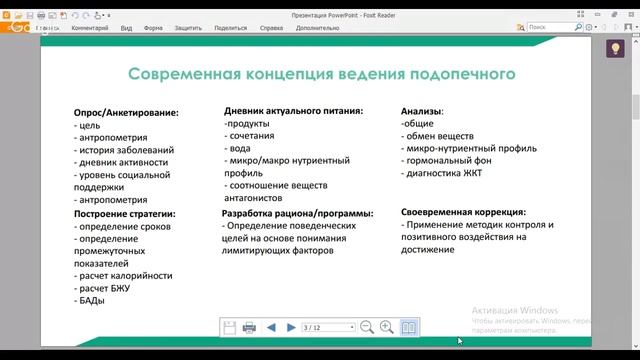Viewport: 640px width, 360px height.
Task: Click the text '- история заболеваний'
Action: pyautogui.click(x=124, y=150)
